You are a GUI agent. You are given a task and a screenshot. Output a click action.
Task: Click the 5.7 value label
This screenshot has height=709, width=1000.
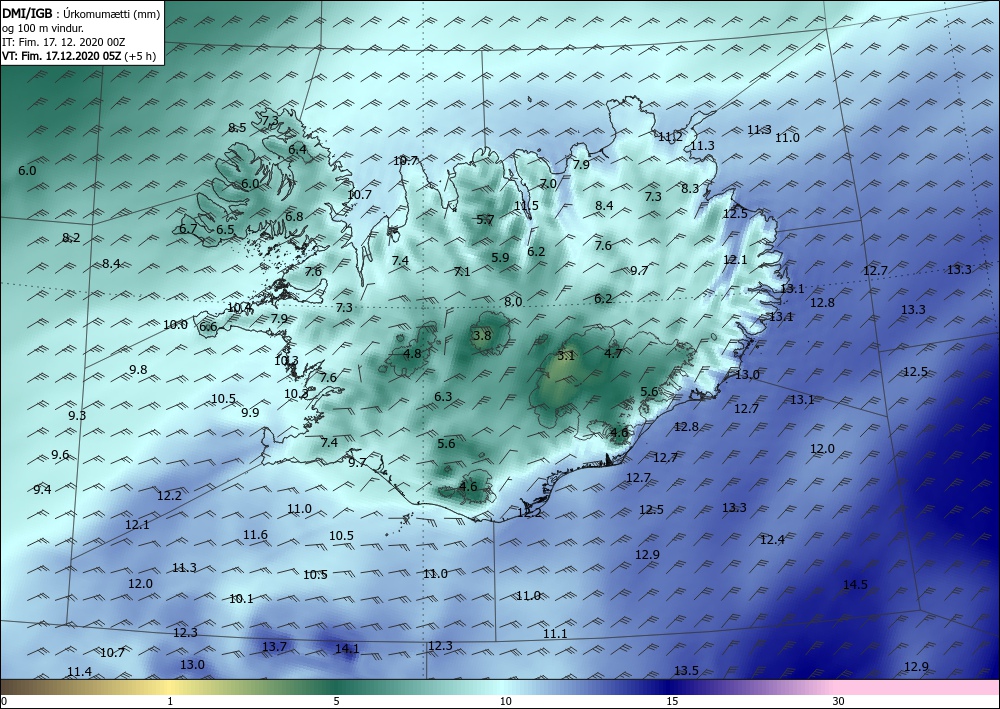pyautogui.click(x=485, y=220)
